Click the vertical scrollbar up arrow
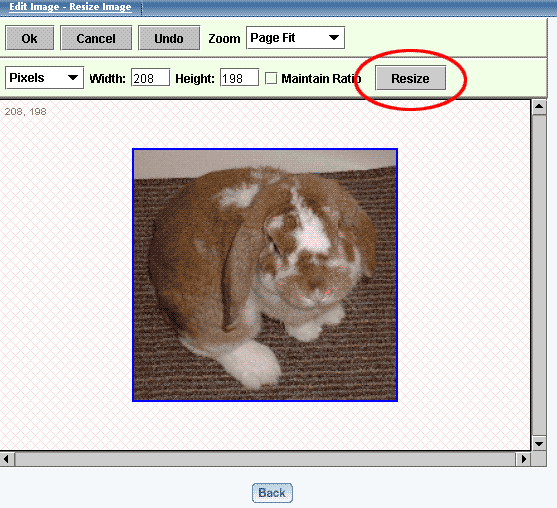This screenshot has height=508, width=557. [x=539, y=107]
